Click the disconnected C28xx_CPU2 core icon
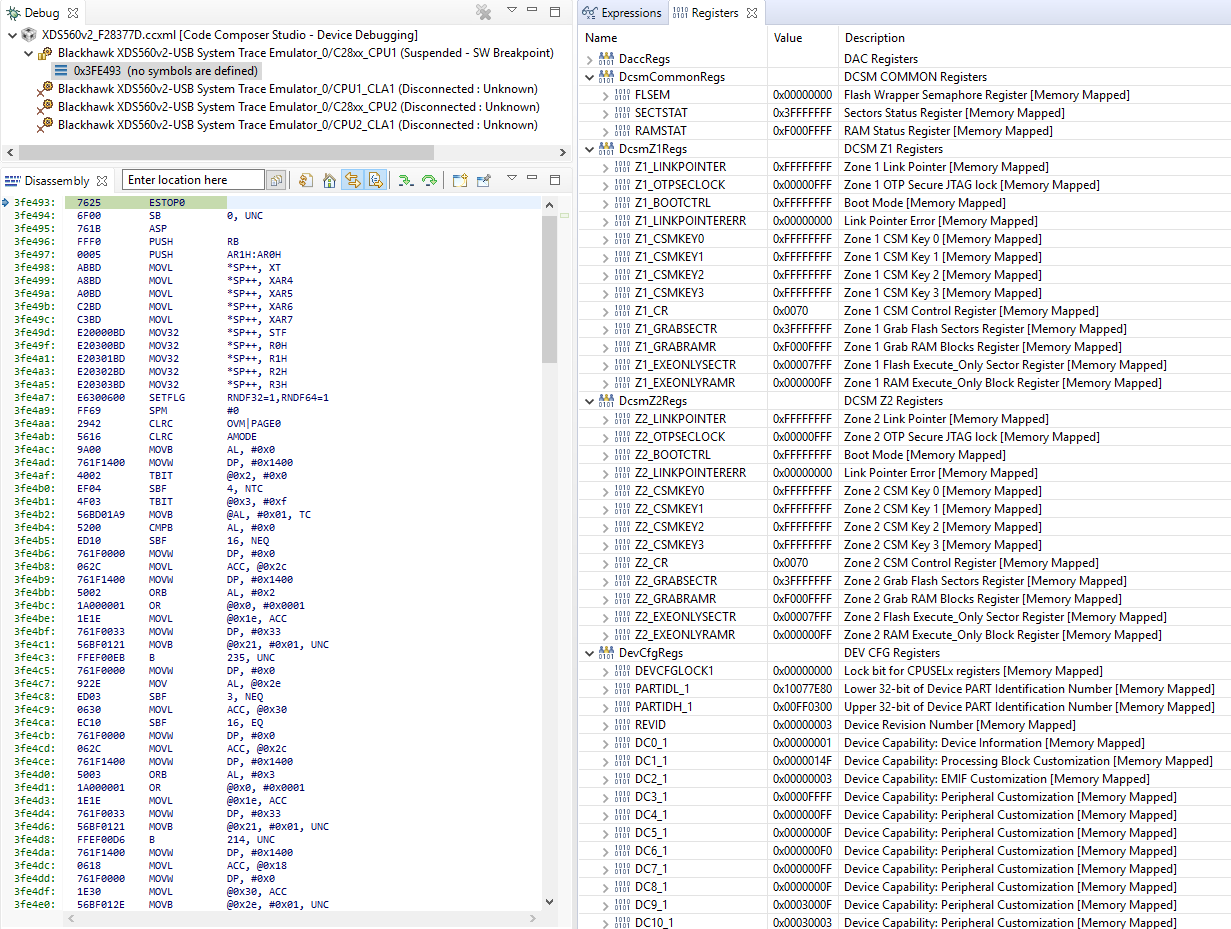This screenshot has height=929, width=1231. tap(45, 107)
